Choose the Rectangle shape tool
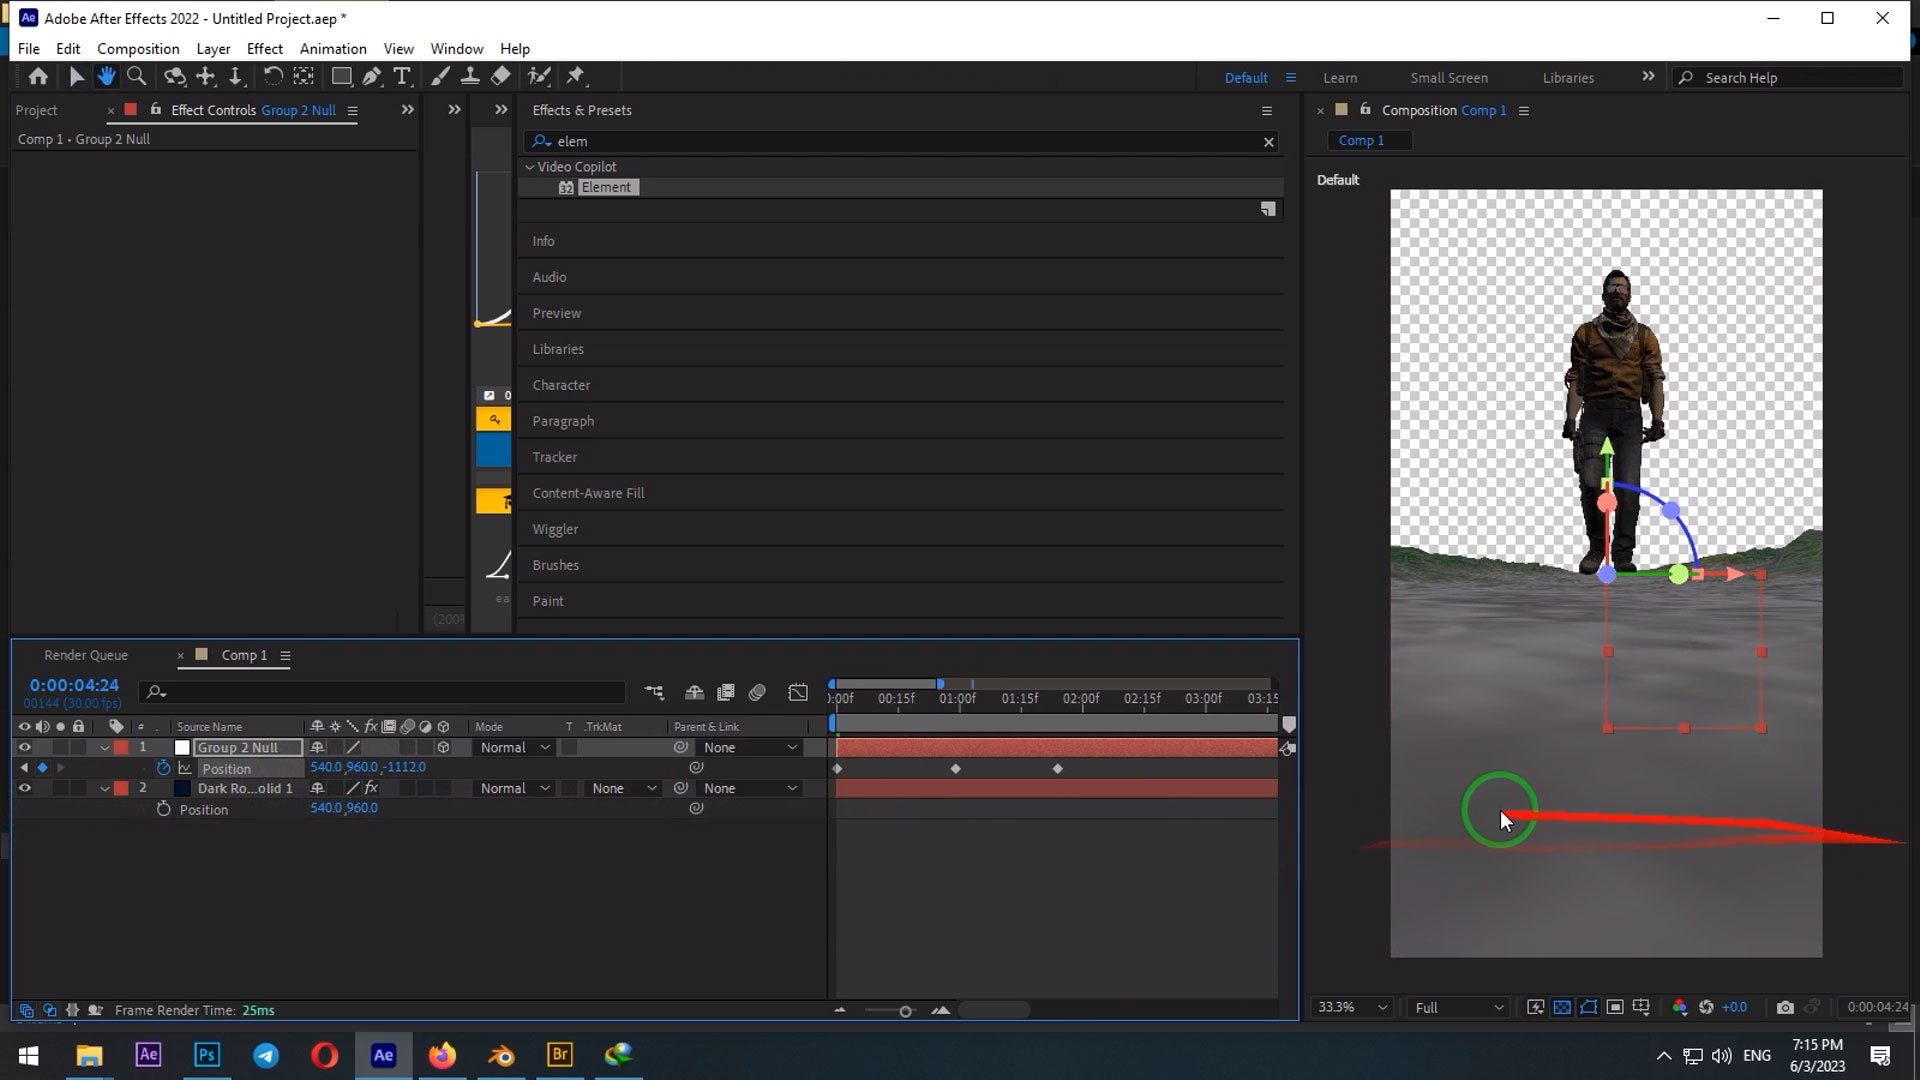This screenshot has width=1920, height=1080. coord(341,76)
